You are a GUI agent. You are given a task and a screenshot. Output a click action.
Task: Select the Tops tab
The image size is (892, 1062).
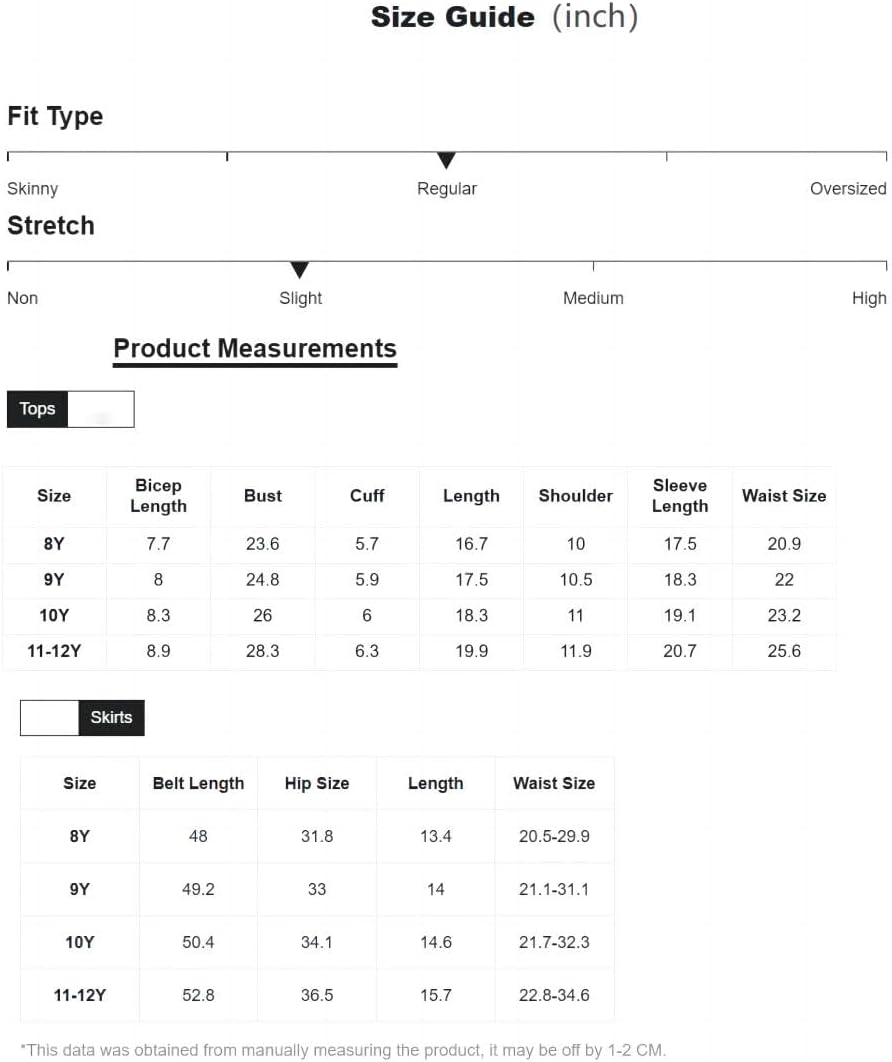37,409
